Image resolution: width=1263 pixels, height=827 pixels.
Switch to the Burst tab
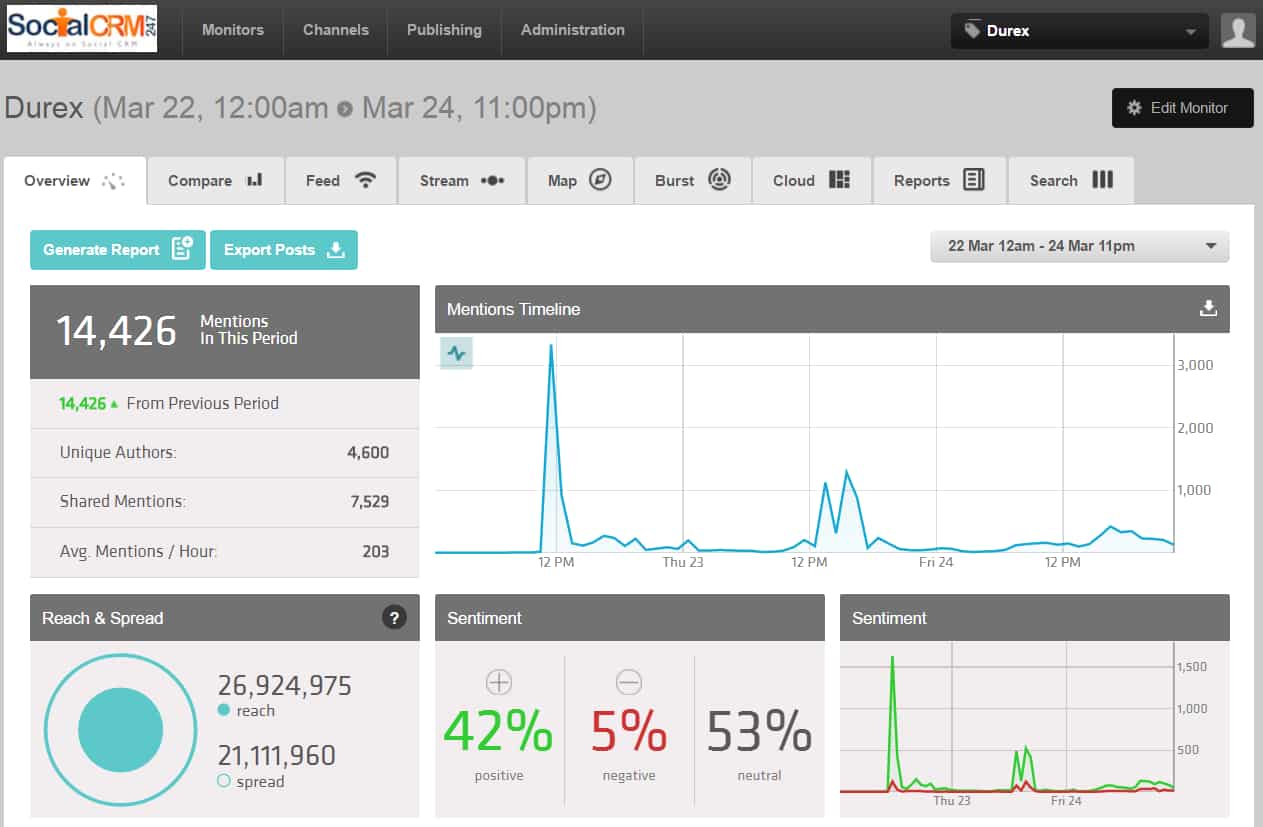click(693, 181)
